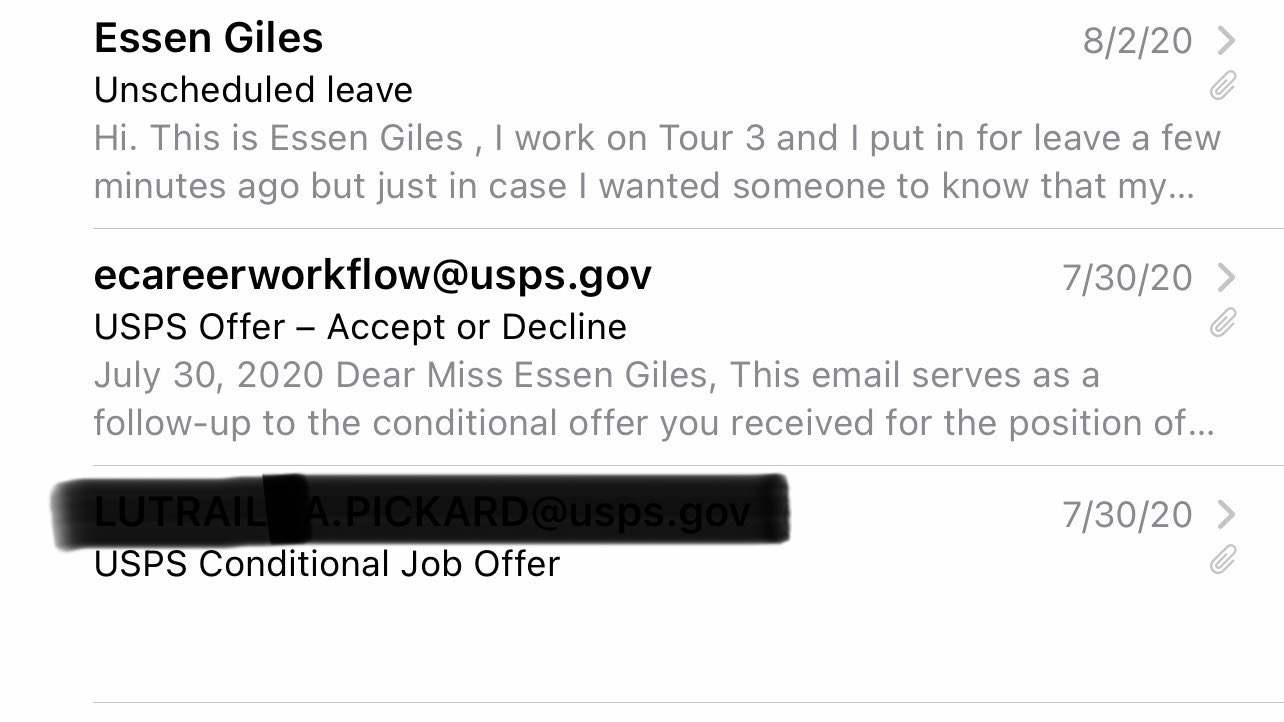This screenshot has height=722, width=1284.
Task: Click preview text starting 'Hi. This is Essen Giles'
Action: point(656,138)
